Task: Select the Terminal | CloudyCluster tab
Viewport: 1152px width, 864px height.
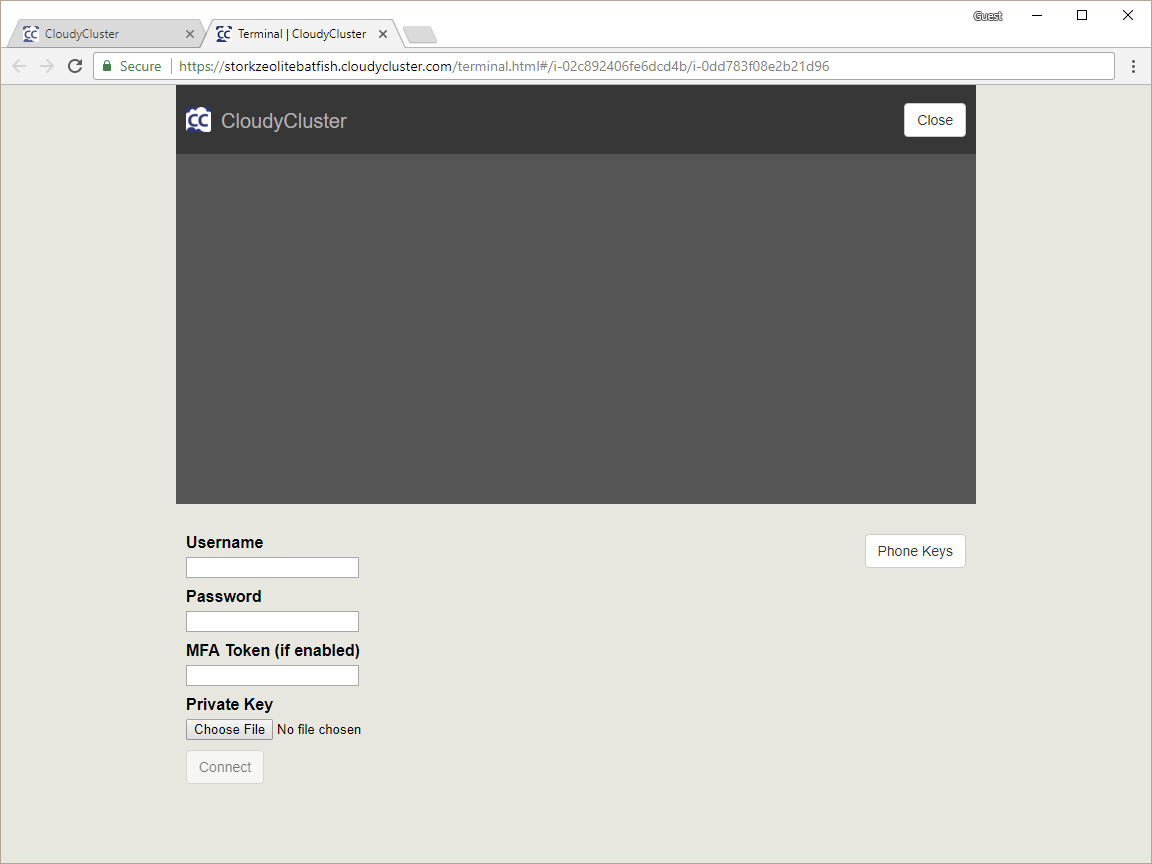Action: (x=301, y=34)
